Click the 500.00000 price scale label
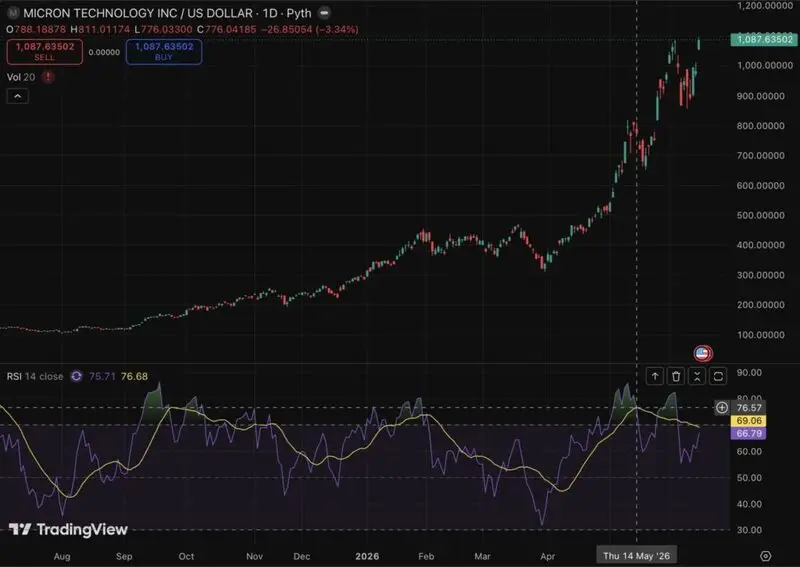Image resolution: width=800 pixels, height=567 pixels. click(761, 215)
